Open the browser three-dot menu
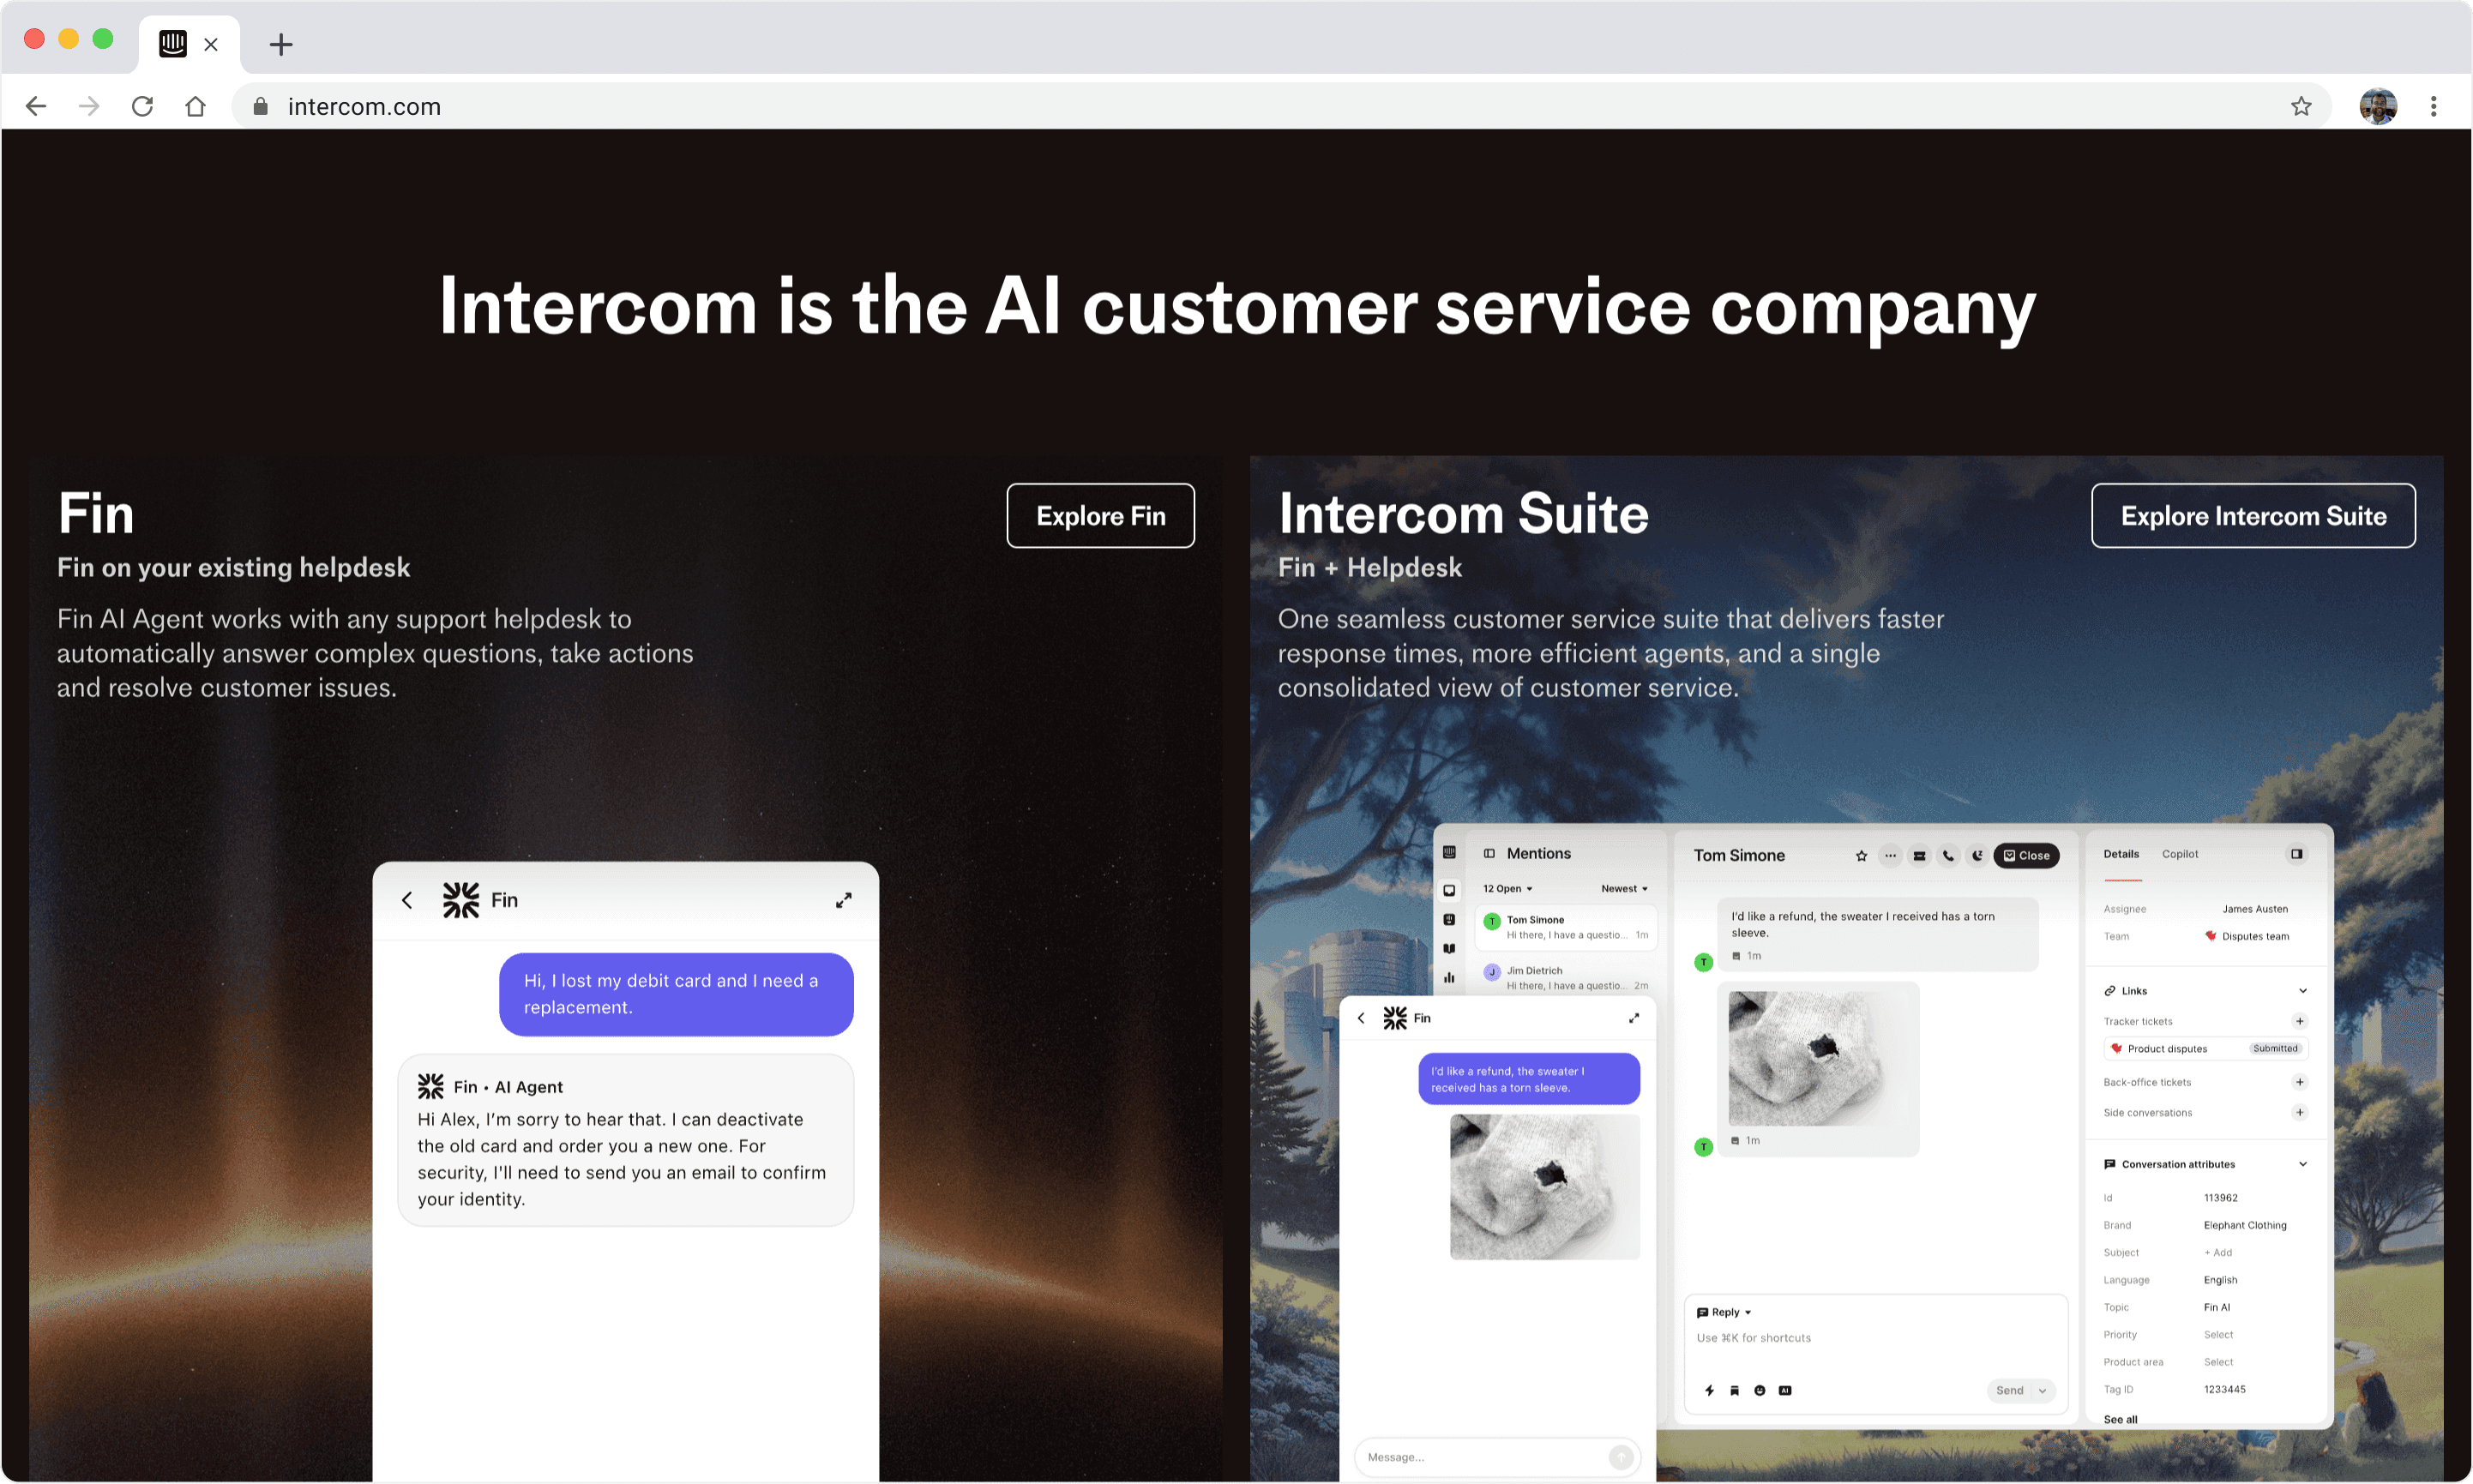 2433,106
